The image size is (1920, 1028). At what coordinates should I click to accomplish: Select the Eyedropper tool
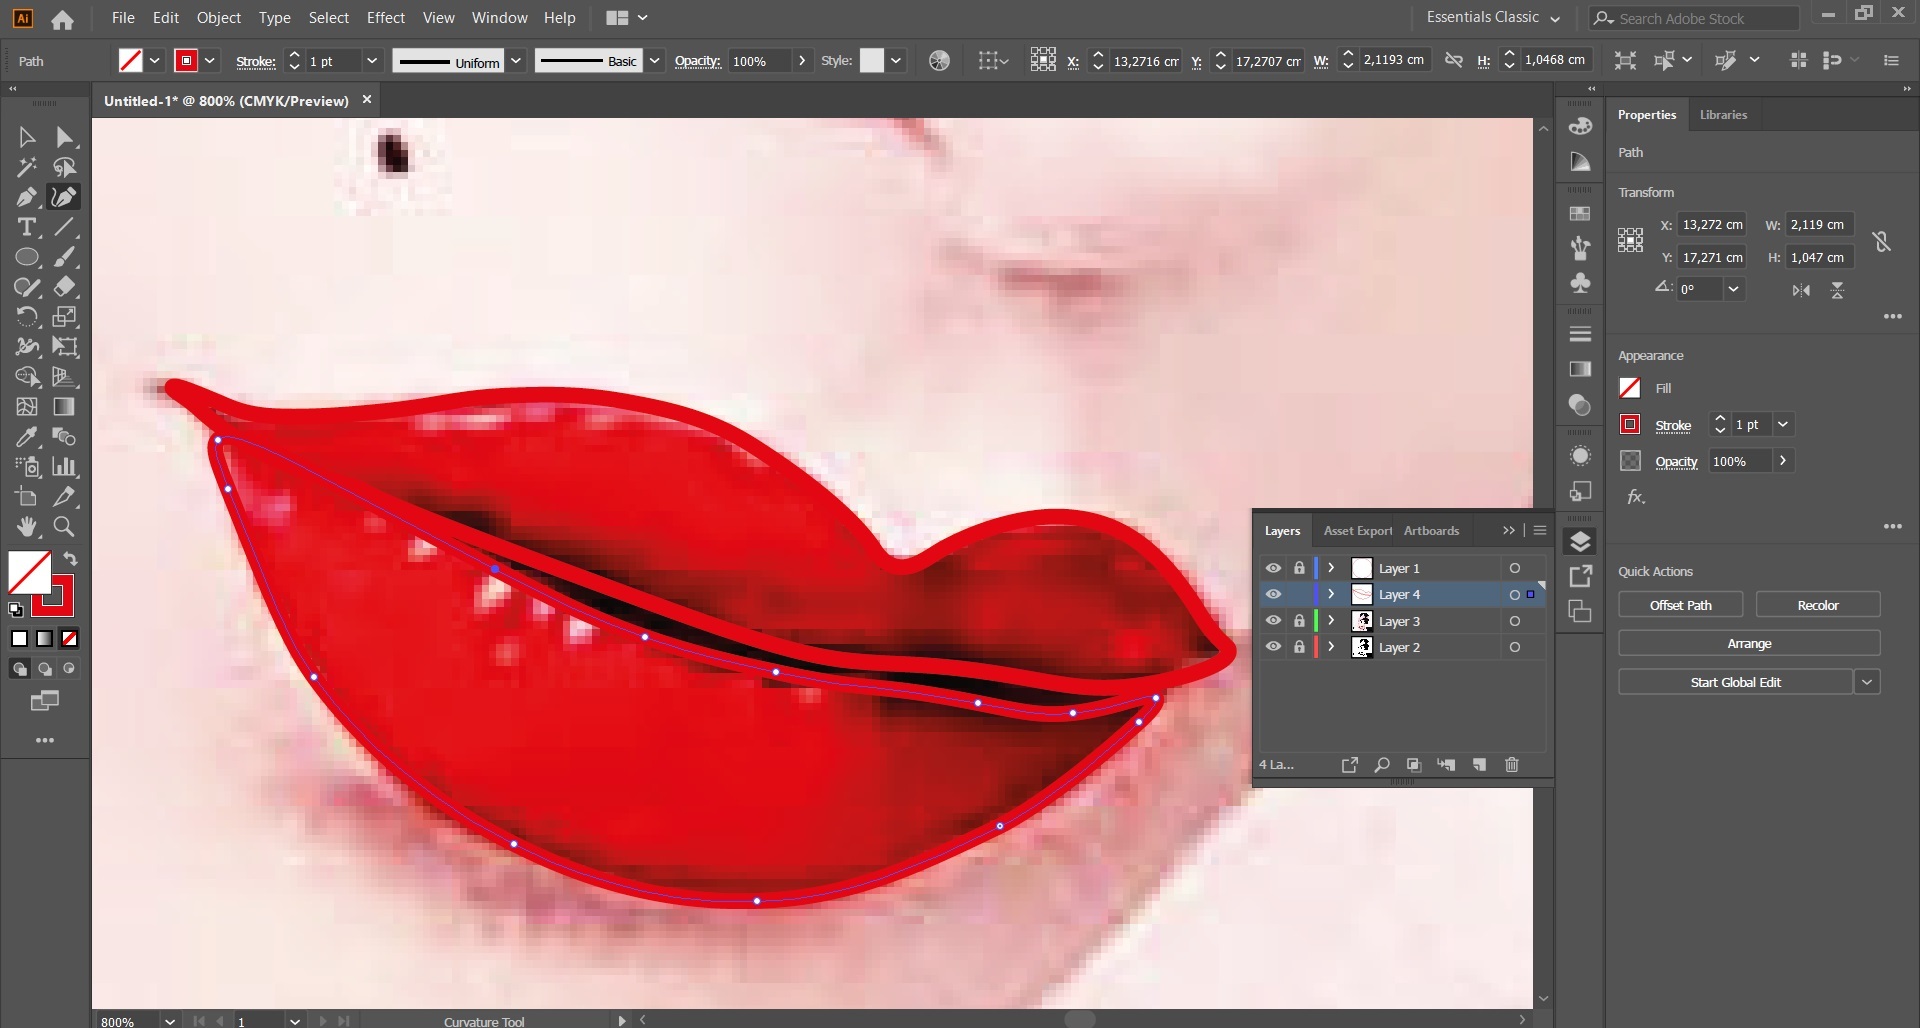pyautogui.click(x=27, y=437)
